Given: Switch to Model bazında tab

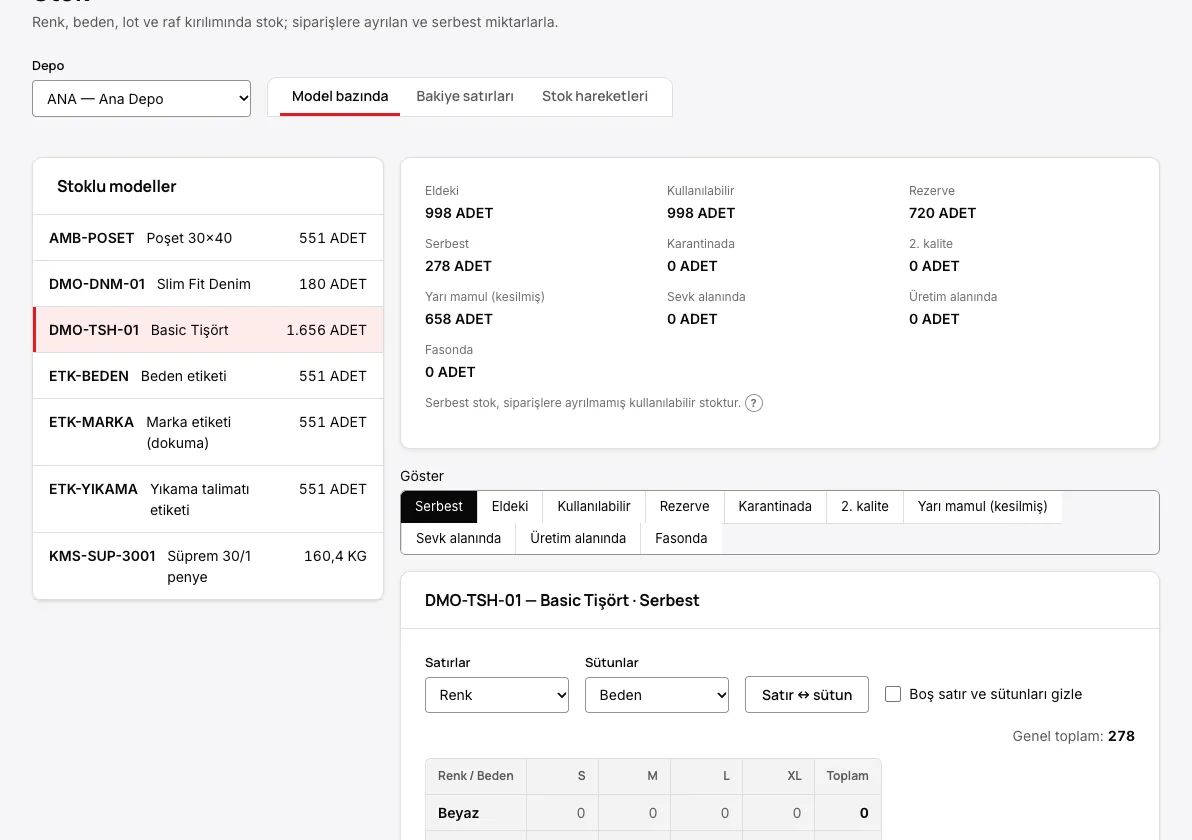Looking at the screenshot, I should click(340, 97).
